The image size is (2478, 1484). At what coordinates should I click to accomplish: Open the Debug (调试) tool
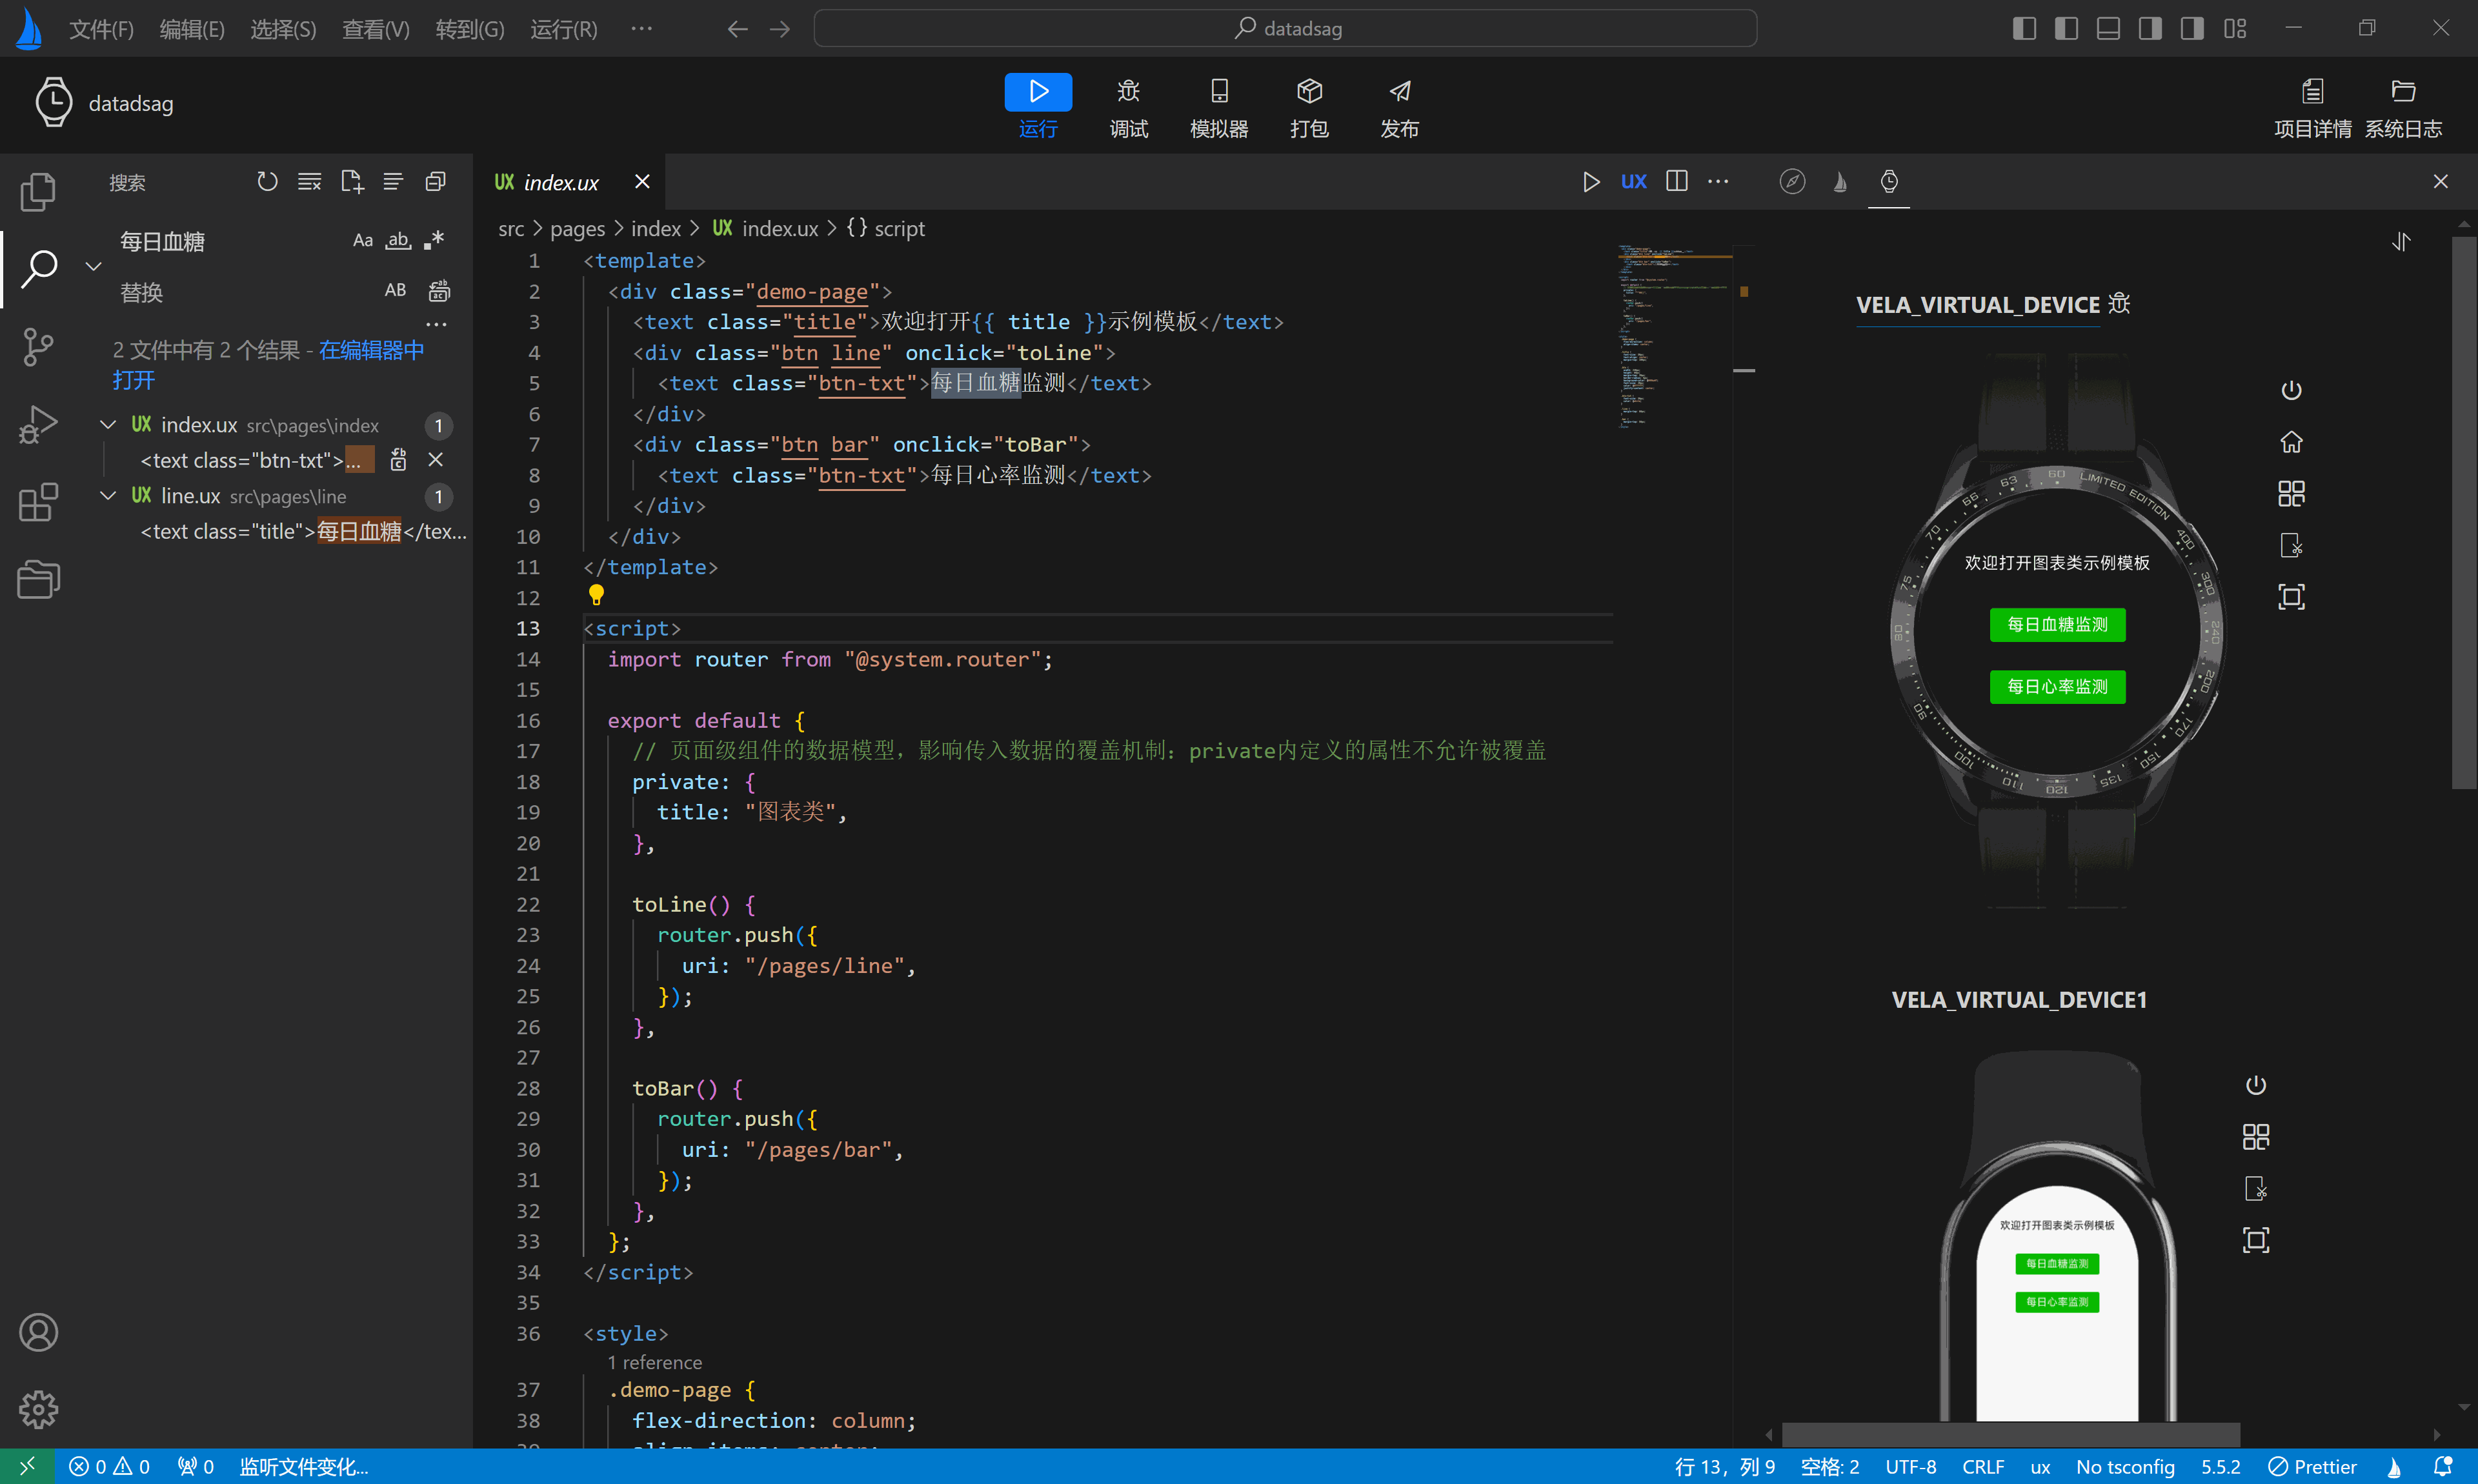point(1128,107)
